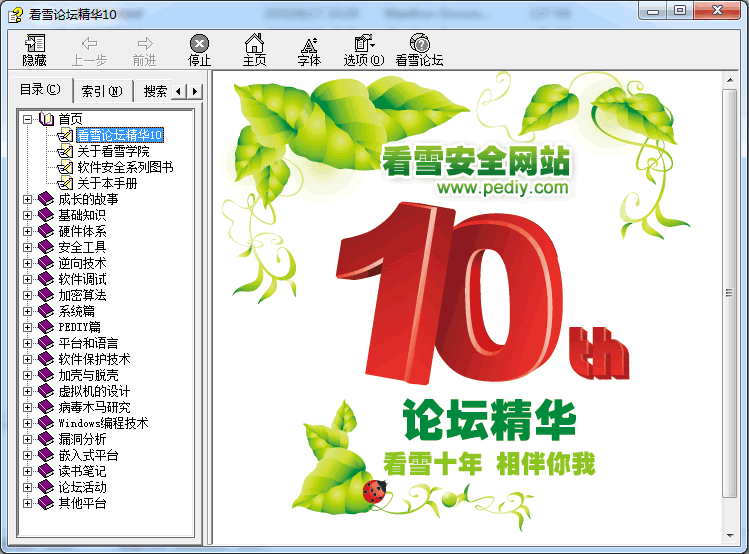
Task: Maximize the 看雪论坛精华10 window
Action: pyautogui.click(x=680, y=11)
